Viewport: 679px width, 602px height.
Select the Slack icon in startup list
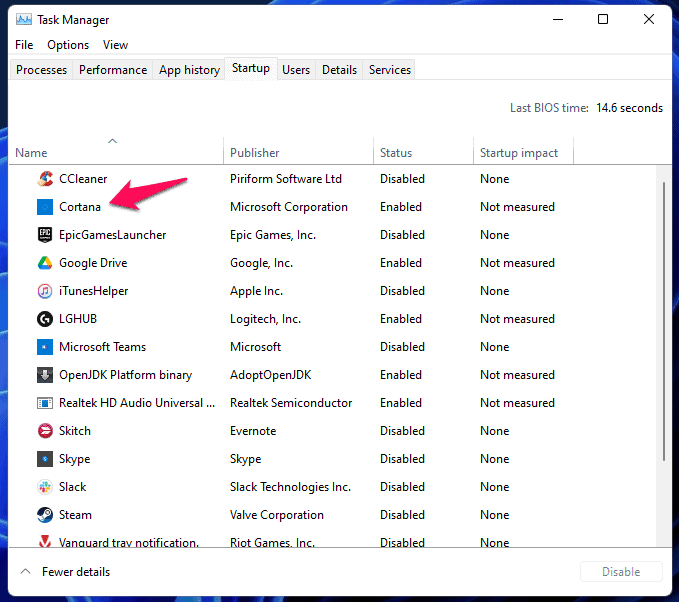click(x=45, y=487)
